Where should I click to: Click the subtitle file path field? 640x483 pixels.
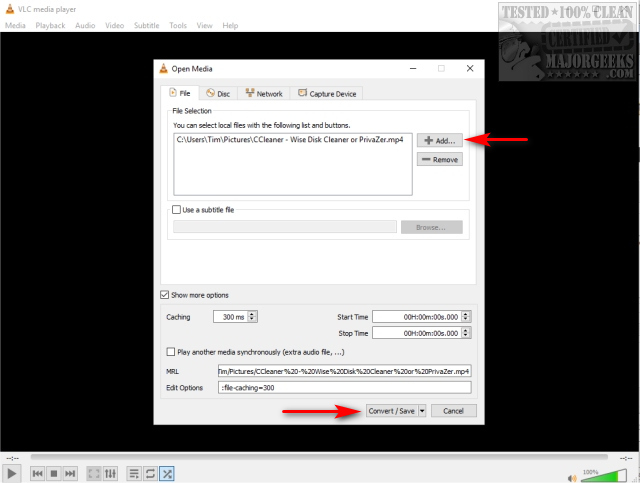[285, 227]
